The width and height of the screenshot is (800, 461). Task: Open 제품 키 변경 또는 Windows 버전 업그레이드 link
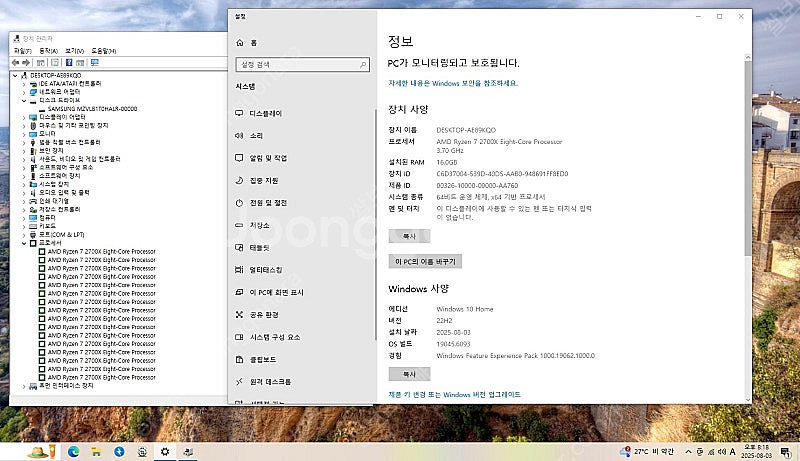[x=455, y=395]
